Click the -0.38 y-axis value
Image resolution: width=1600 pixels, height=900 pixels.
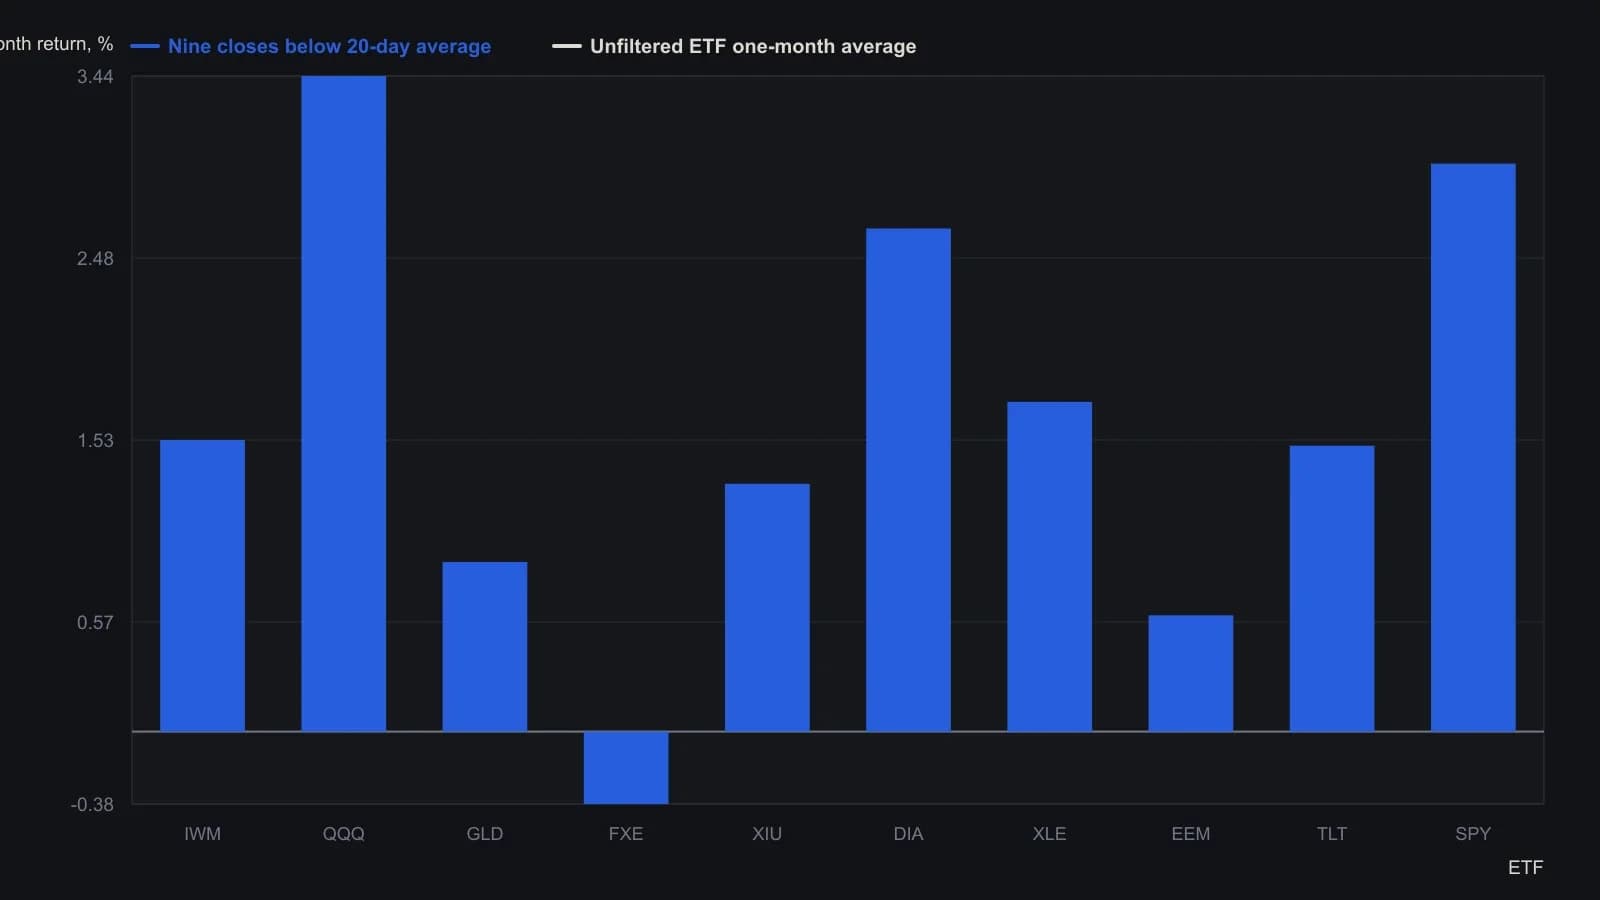[92, 805]
